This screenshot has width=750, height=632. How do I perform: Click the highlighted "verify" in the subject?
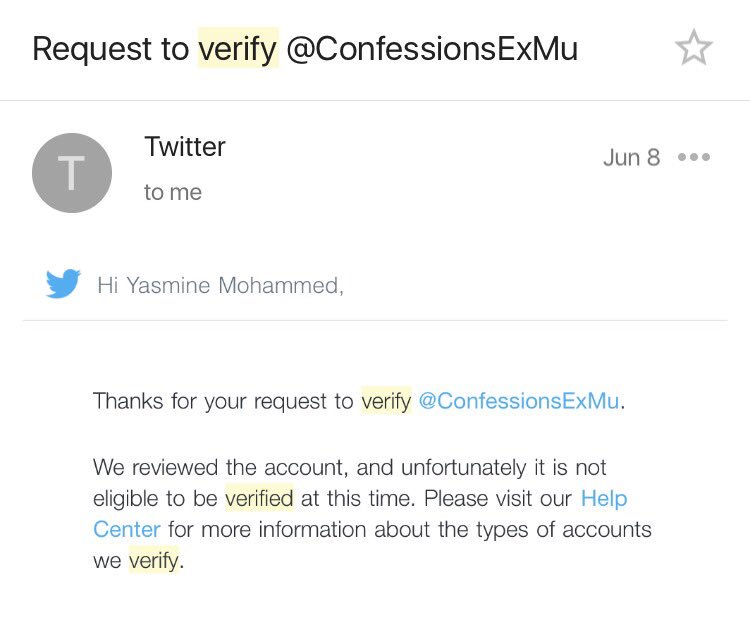coord(237,48)
